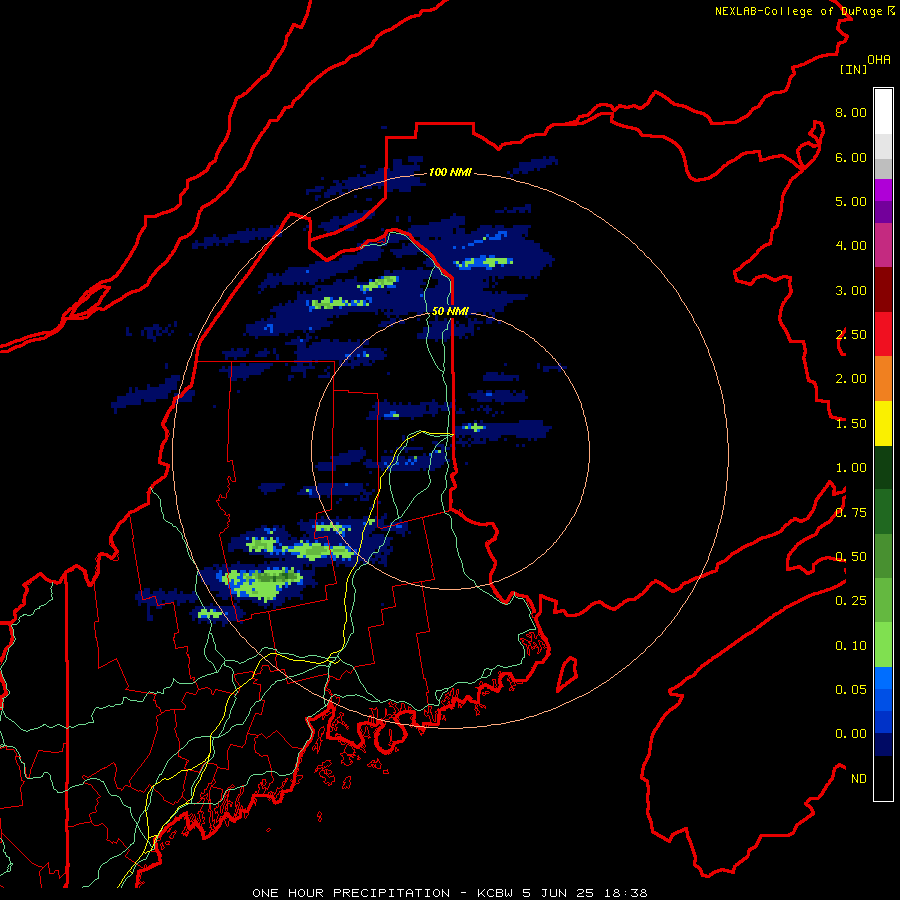Select the orange legend swatch
The width and height of the screenshot is (900, 900).
[883, 379]
